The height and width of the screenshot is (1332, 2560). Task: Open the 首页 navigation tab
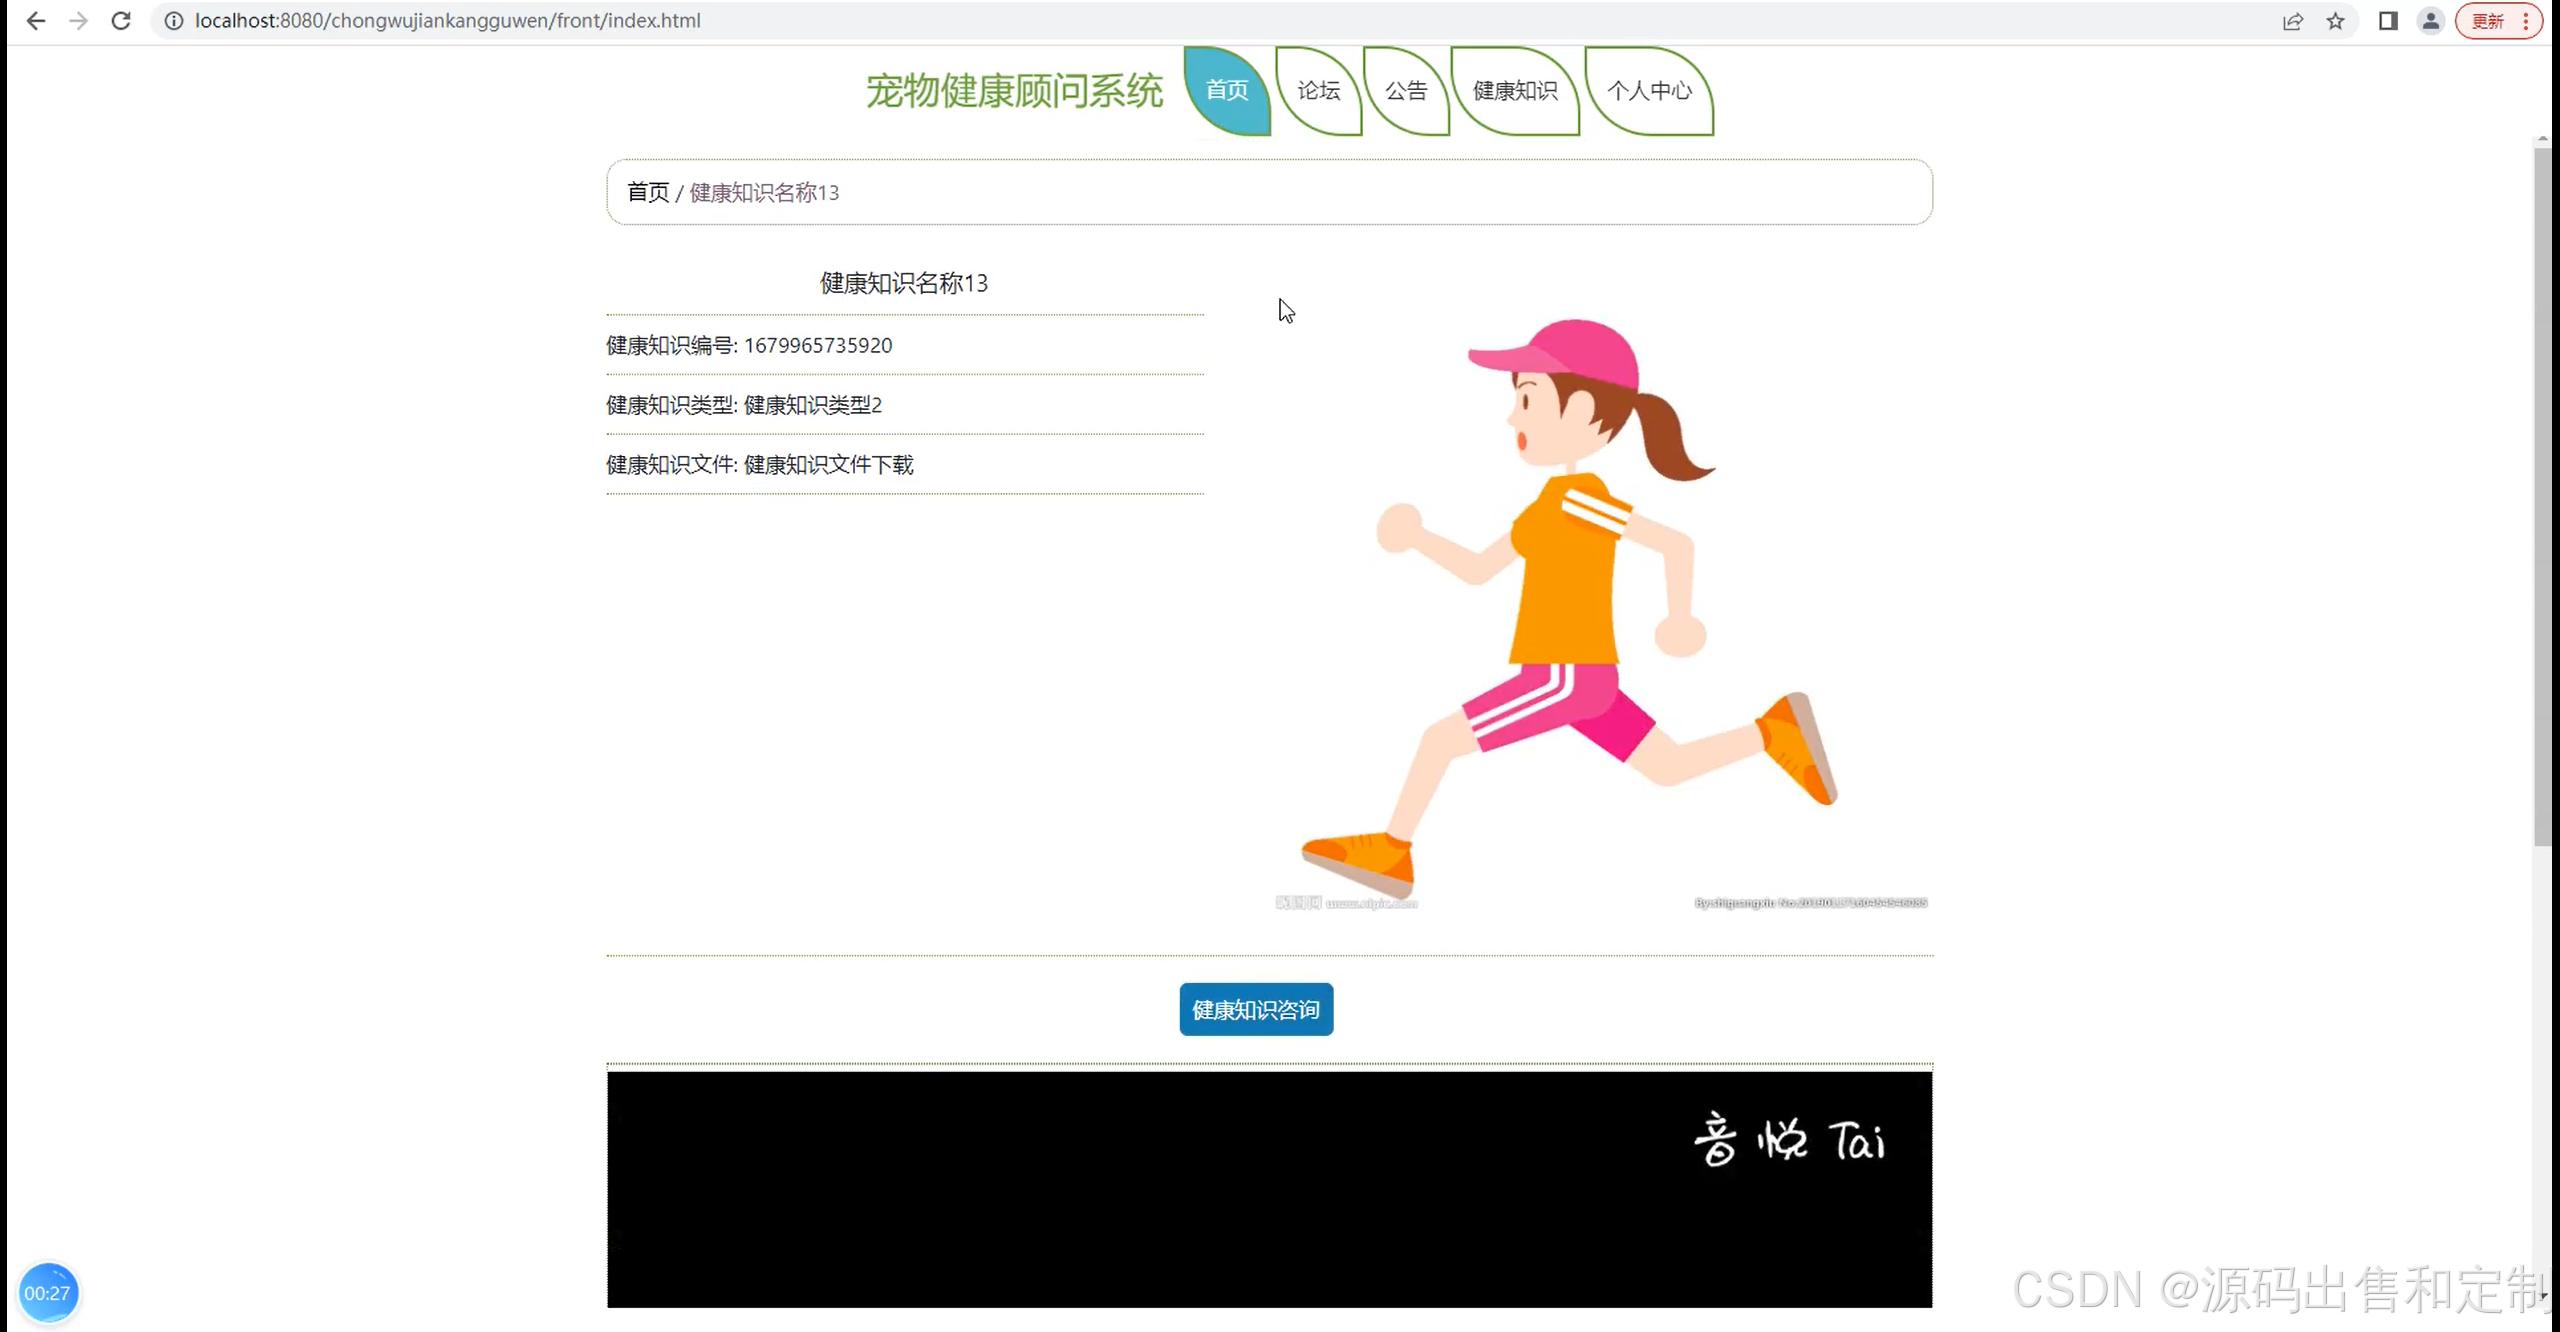tap(1226, 90)
